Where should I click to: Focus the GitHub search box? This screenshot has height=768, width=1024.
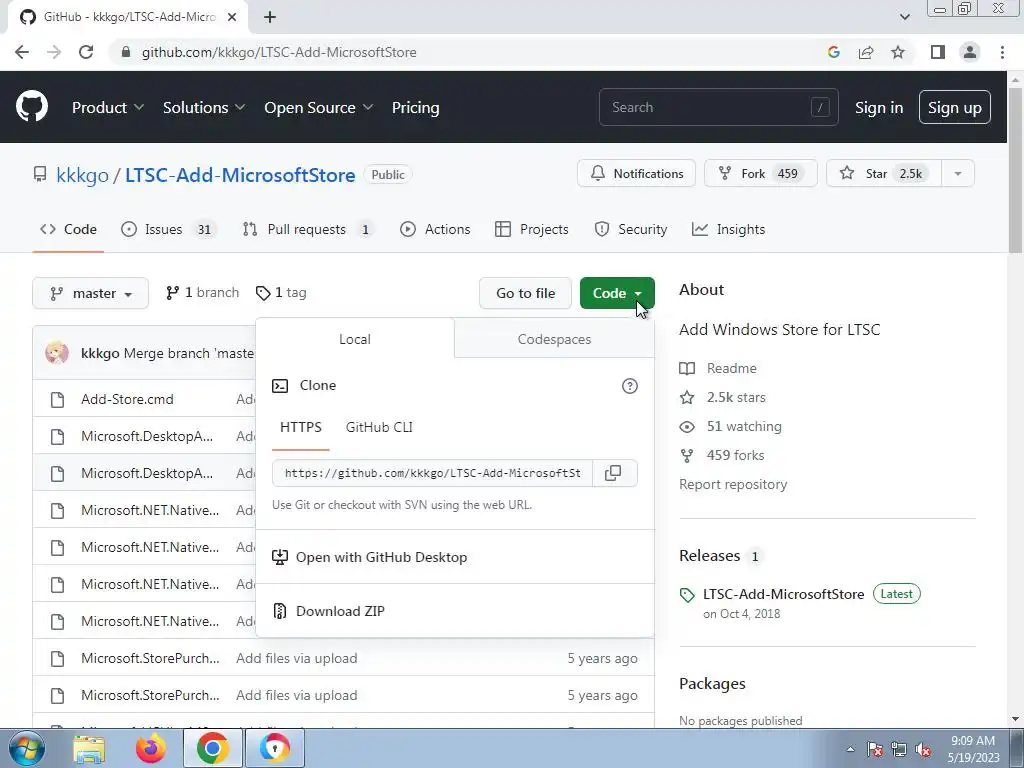pos(718,107)
